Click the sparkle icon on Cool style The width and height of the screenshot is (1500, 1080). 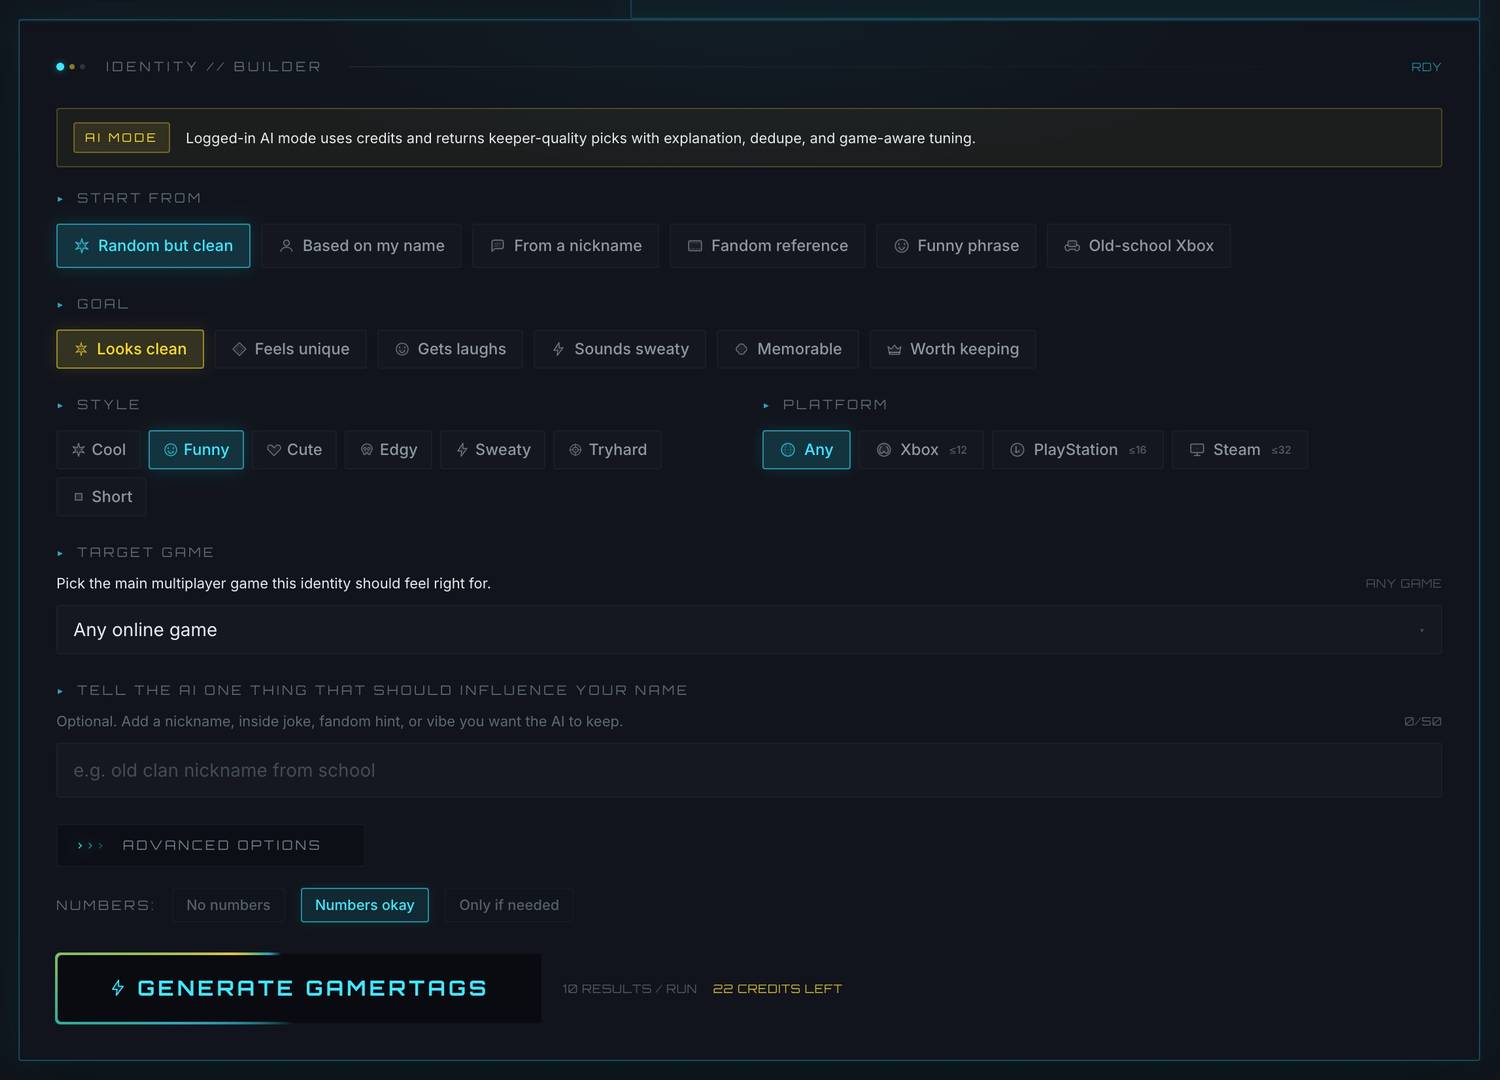coord(78,450)
